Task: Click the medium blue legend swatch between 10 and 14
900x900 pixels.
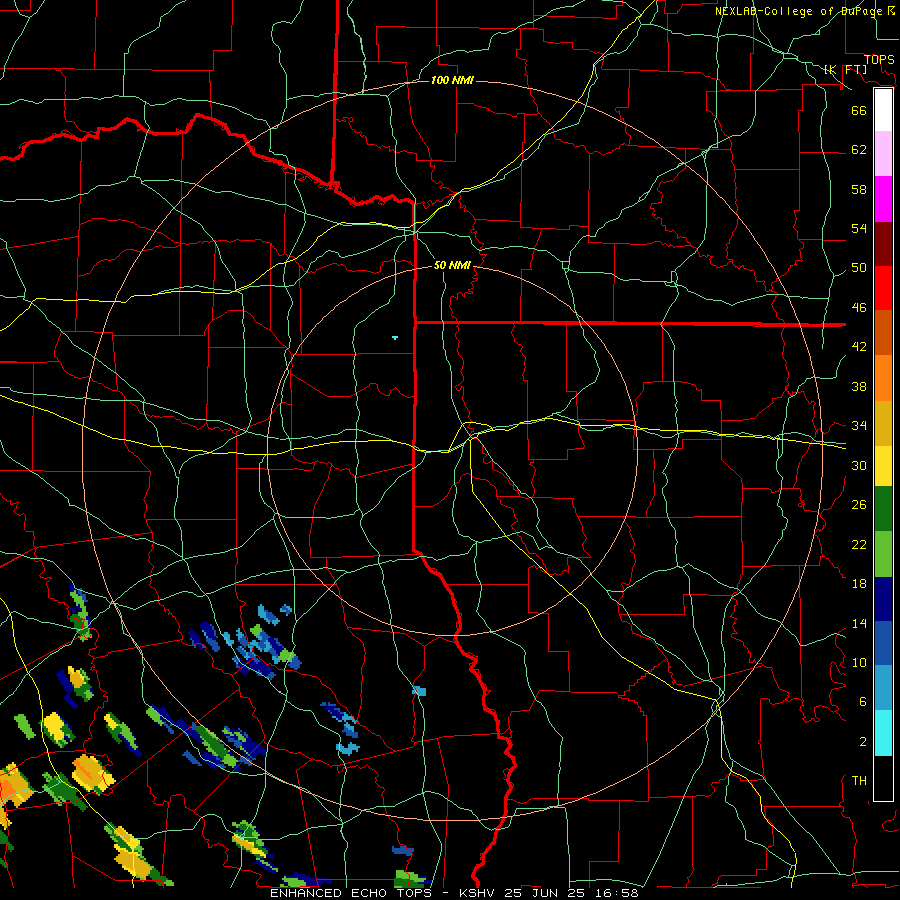Action: tap(883, 643)
